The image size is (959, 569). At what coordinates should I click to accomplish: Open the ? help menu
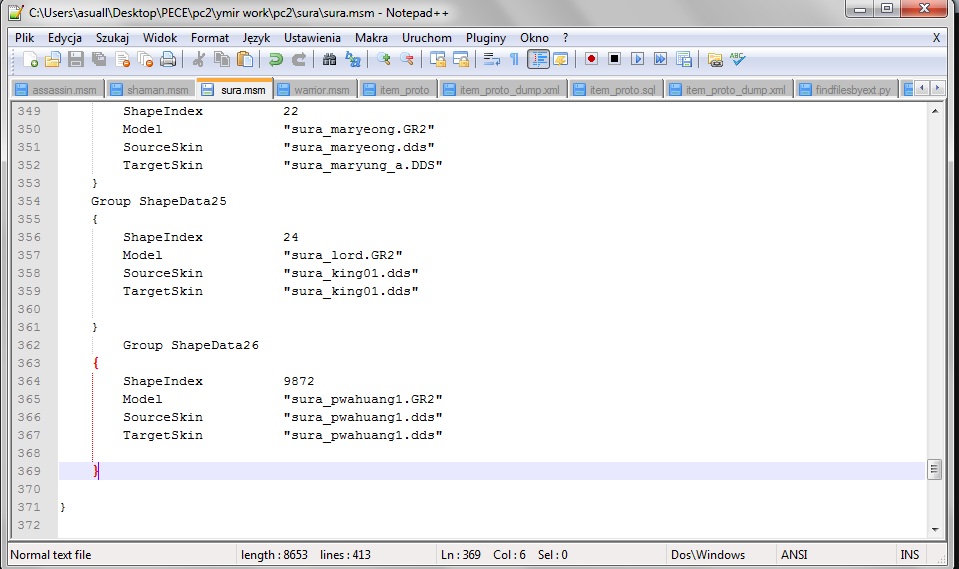[566, 38]
